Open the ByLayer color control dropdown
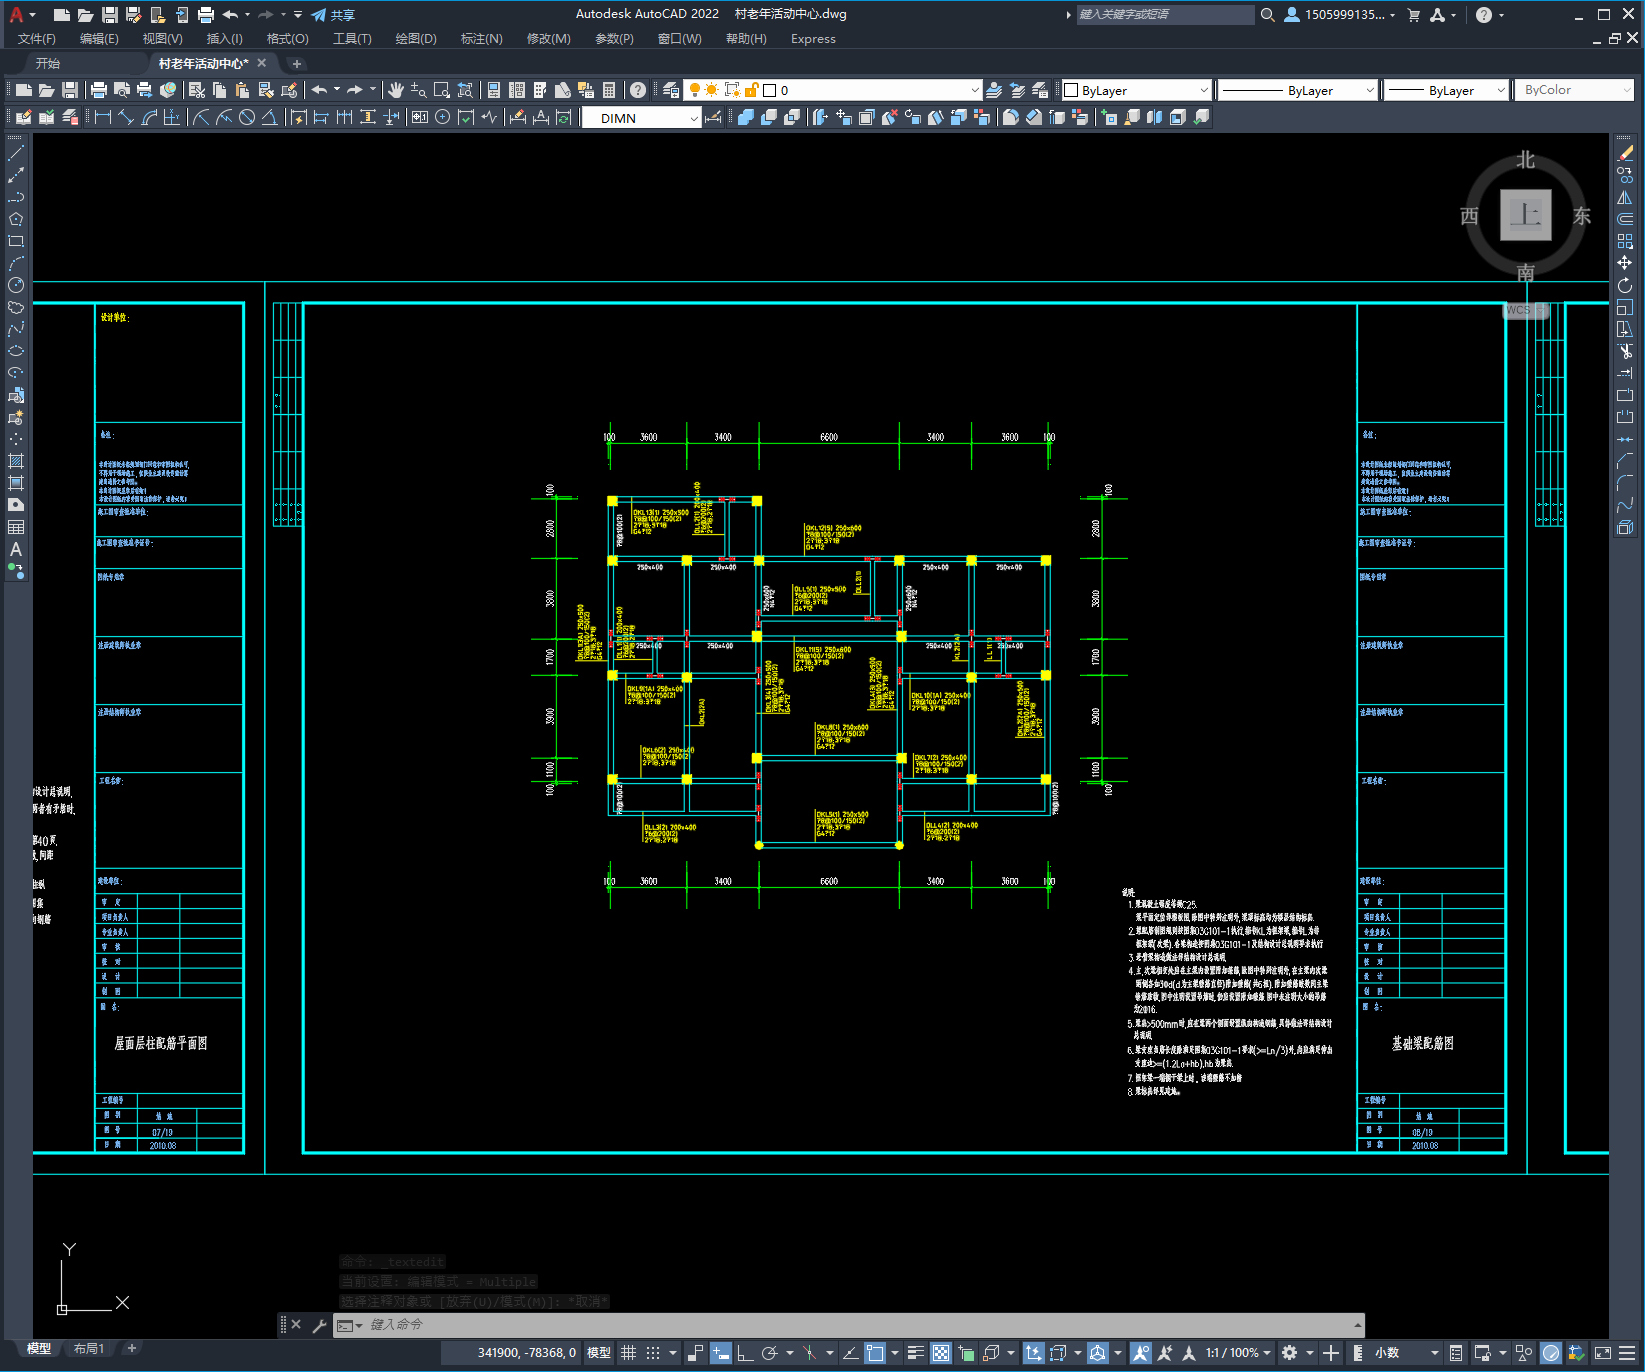The width and height of the screenshot is (1645, 1372). [x=1136, y=90]
